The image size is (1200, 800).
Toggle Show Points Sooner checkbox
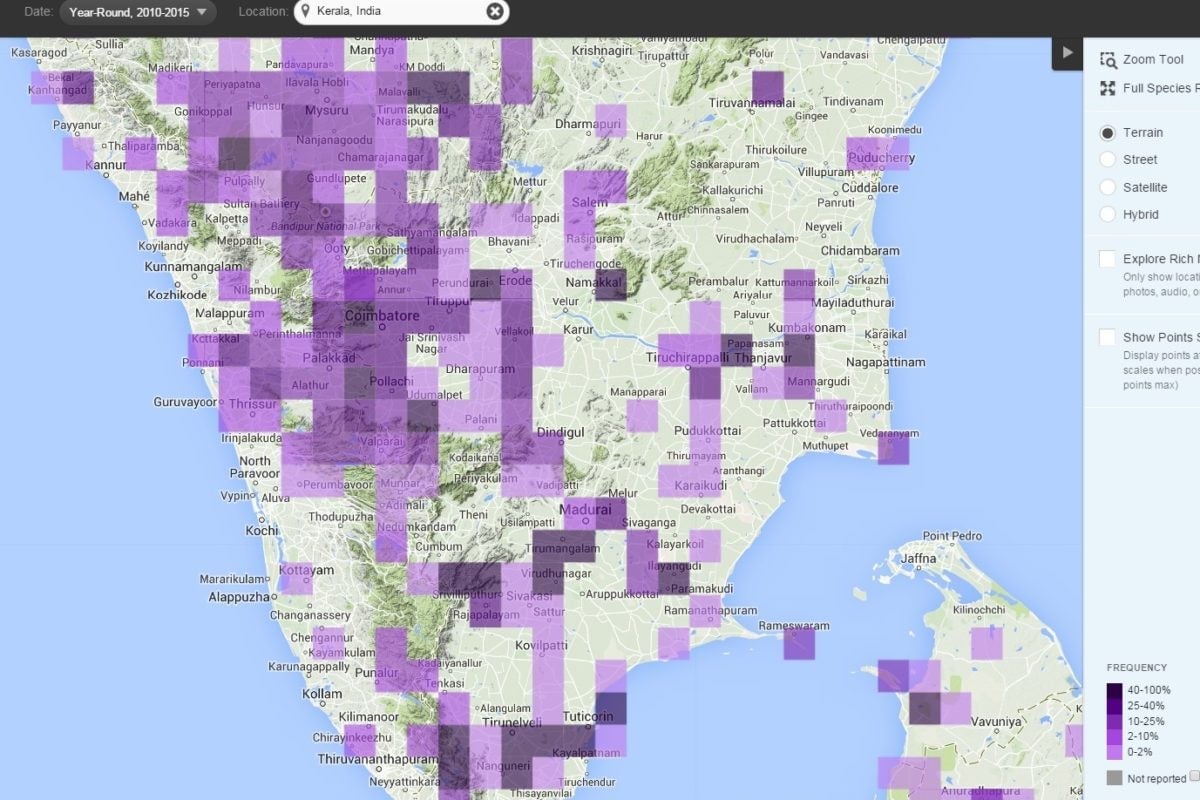point(1107,337)
